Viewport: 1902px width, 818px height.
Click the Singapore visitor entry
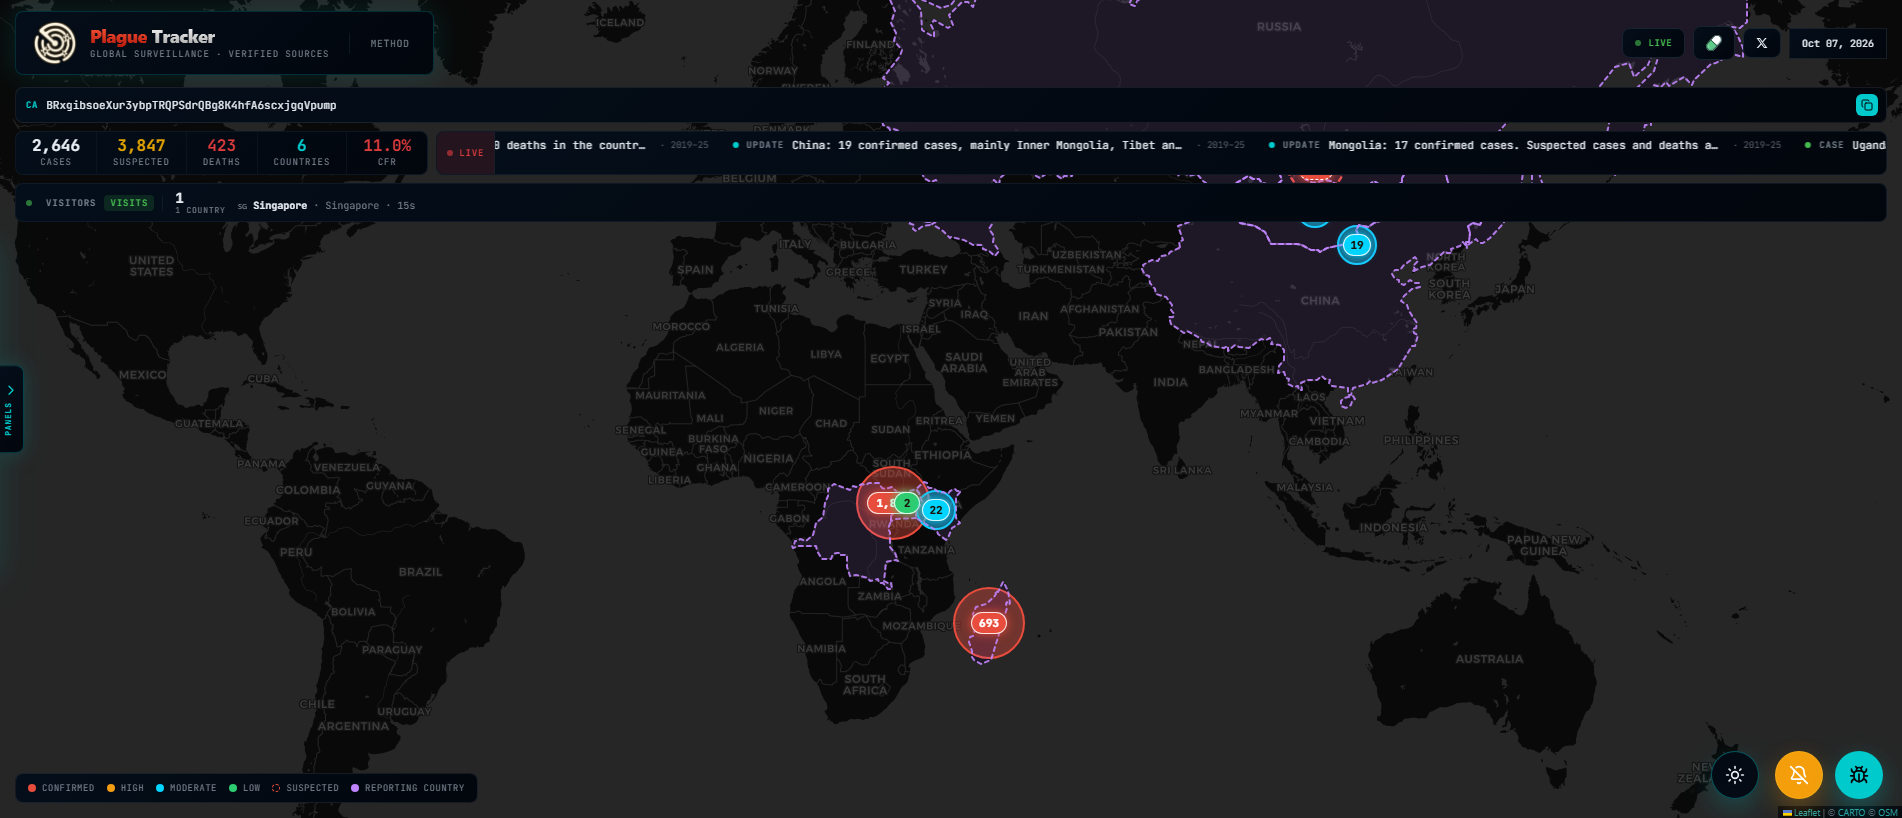[x=326, y=206]
